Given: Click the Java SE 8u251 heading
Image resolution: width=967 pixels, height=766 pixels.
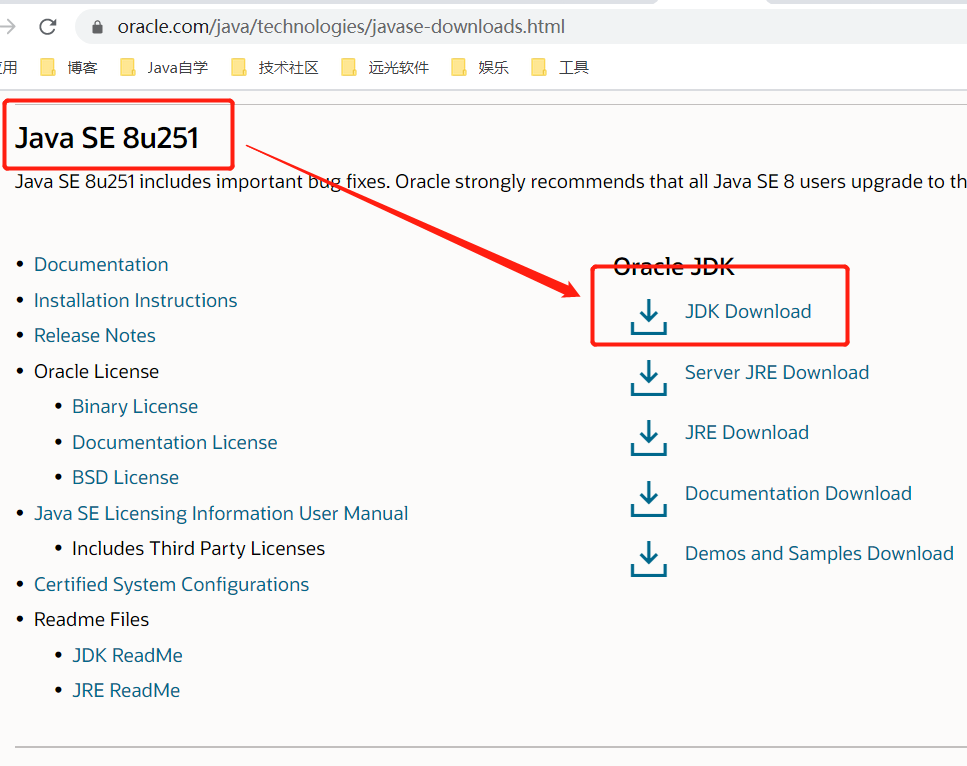Looking at the screenshot, I should coord(107,138).
